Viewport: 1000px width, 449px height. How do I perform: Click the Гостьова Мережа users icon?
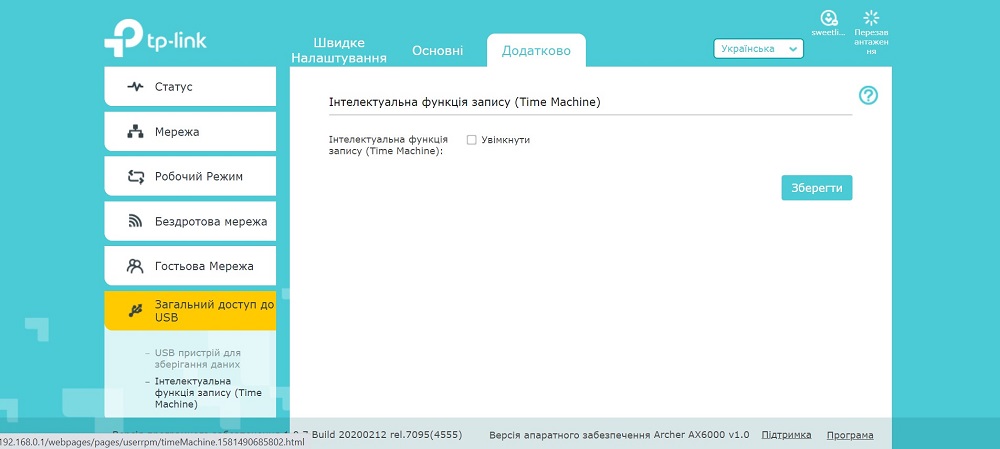pos(135,266)
